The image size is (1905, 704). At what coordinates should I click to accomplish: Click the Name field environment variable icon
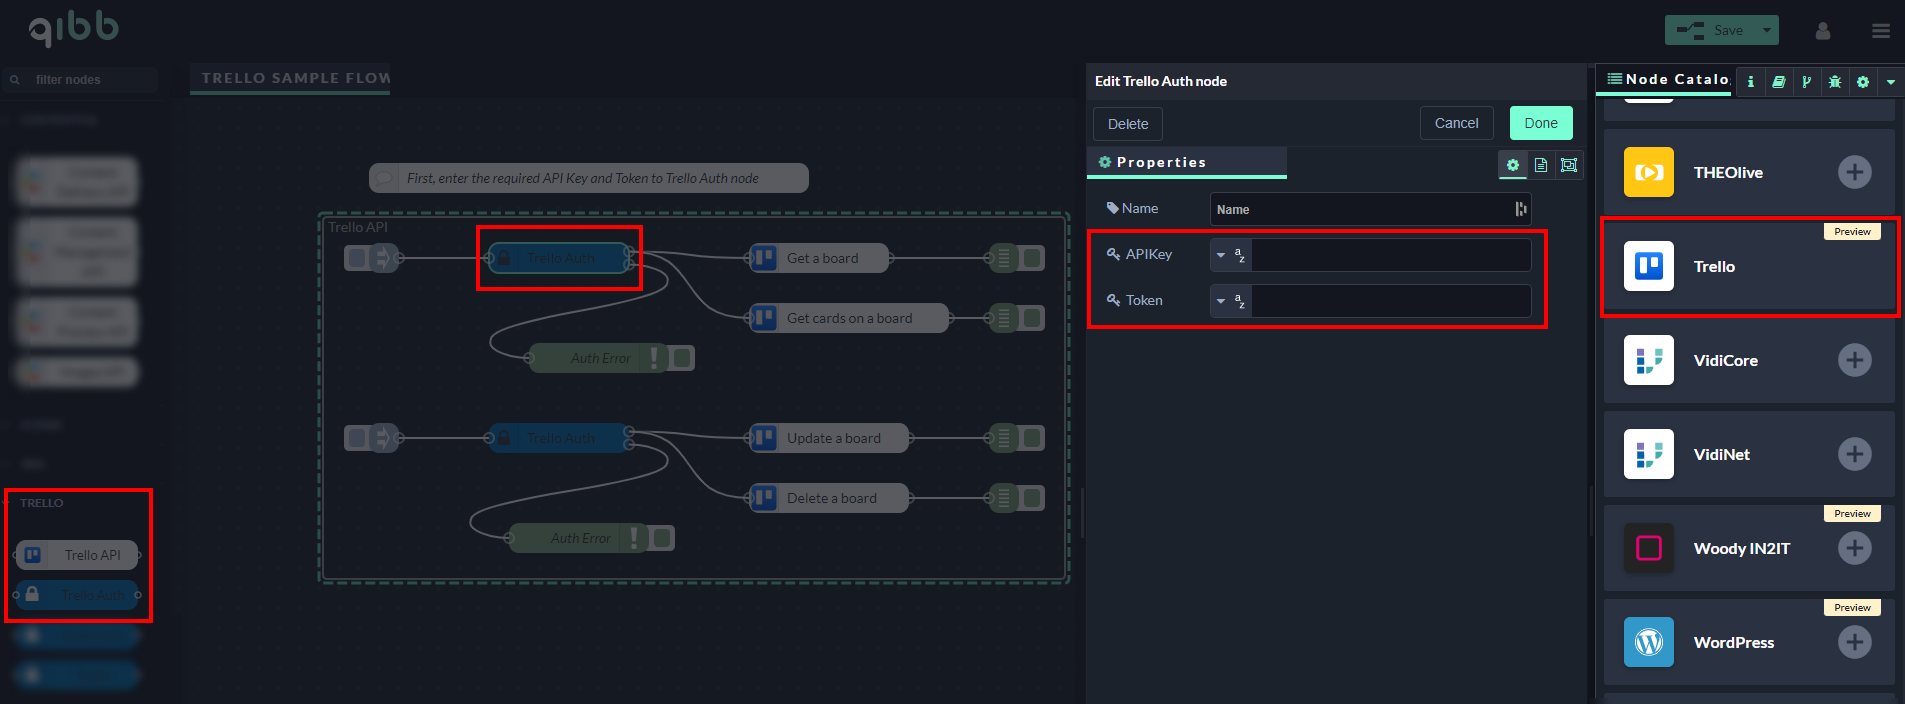(x=1520, y=209)
